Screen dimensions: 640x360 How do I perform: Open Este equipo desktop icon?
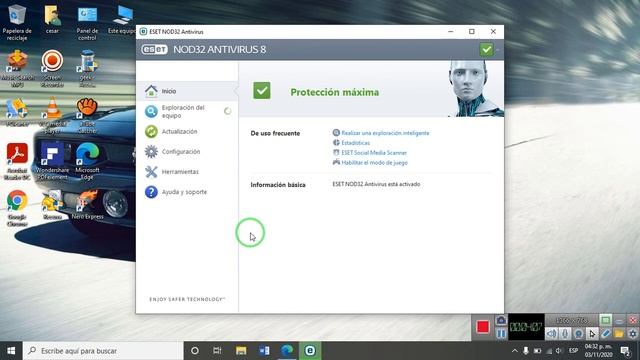[x=122, y=20]
